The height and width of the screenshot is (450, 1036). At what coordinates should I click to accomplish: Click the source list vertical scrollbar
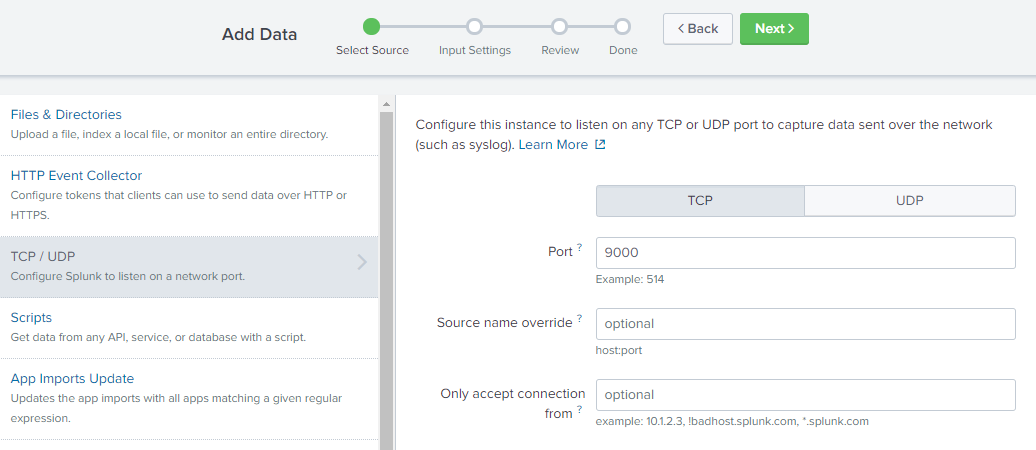(x=386, y=270)
